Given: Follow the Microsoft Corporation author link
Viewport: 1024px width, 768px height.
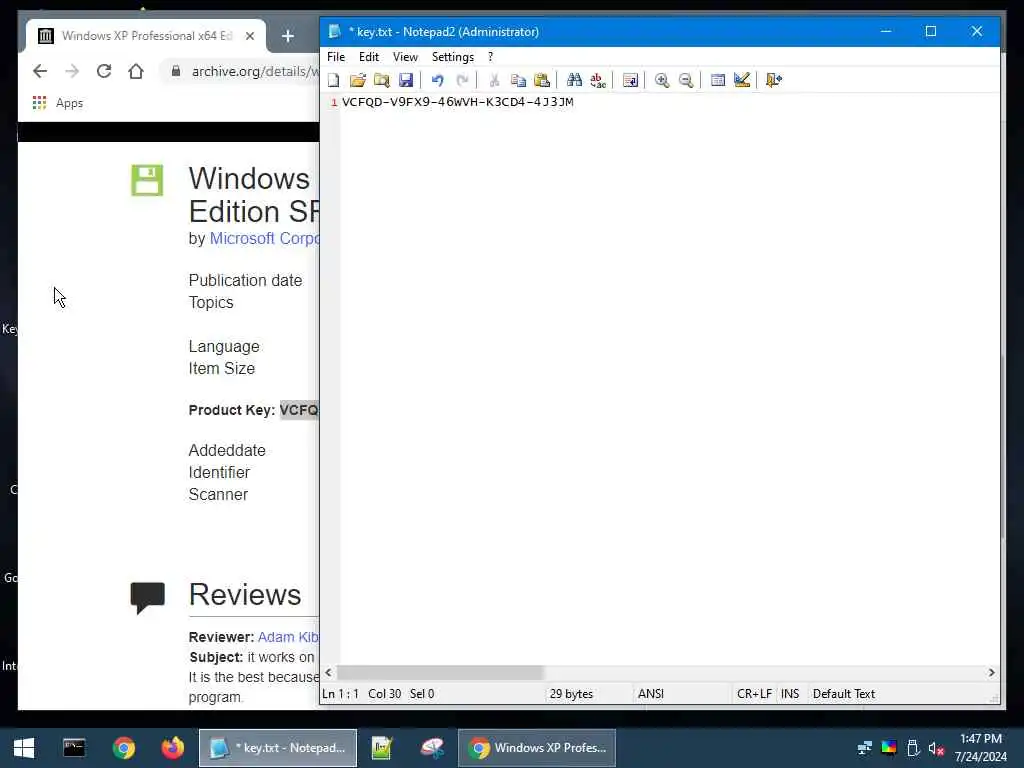Looking at the screenshot, I should coord(264,238).
